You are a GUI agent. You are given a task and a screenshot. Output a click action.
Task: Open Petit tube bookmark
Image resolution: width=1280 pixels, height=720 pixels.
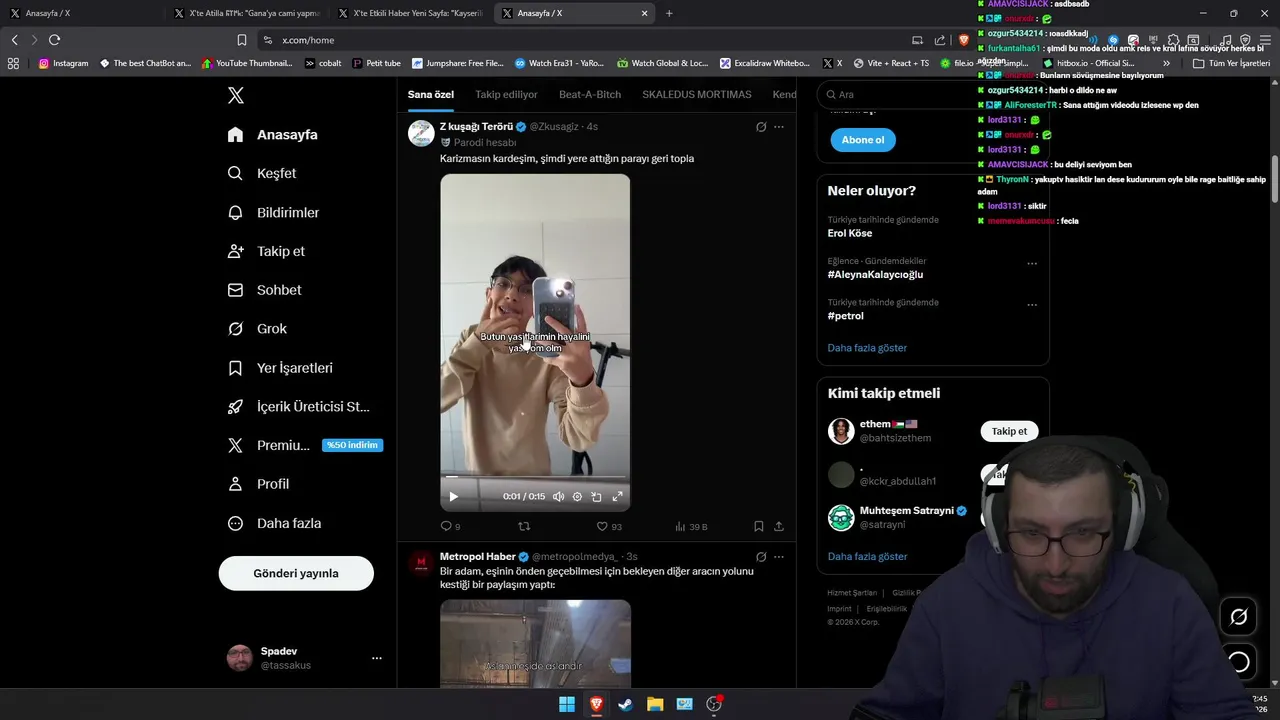[376, 63]
